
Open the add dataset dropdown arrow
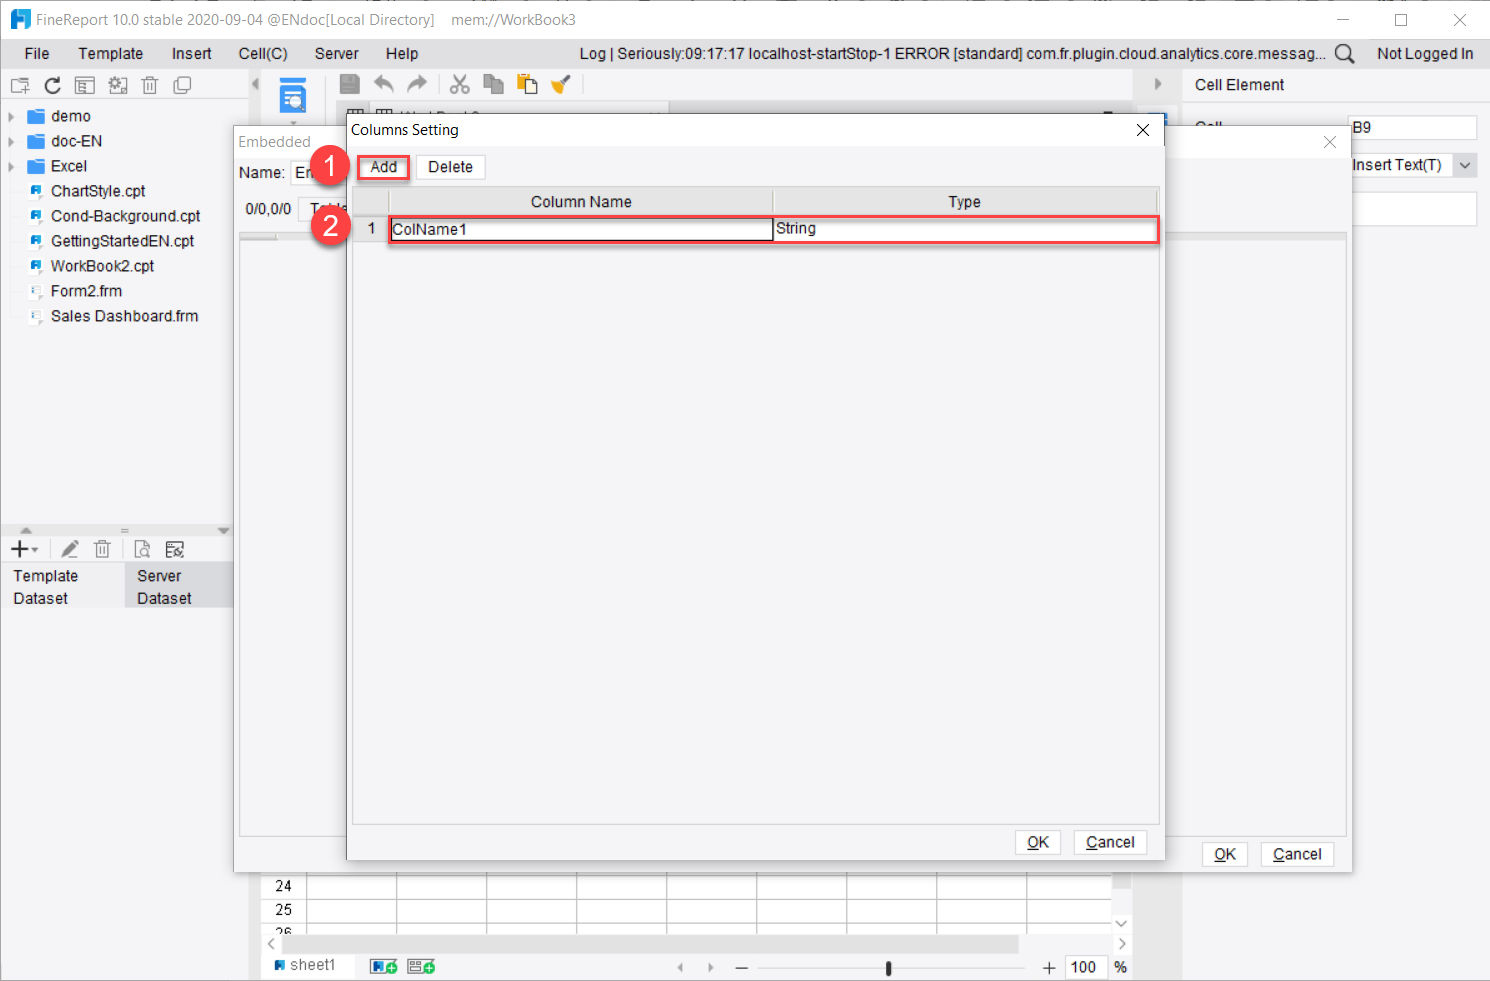pyautogui.click(x=35, y=548)
